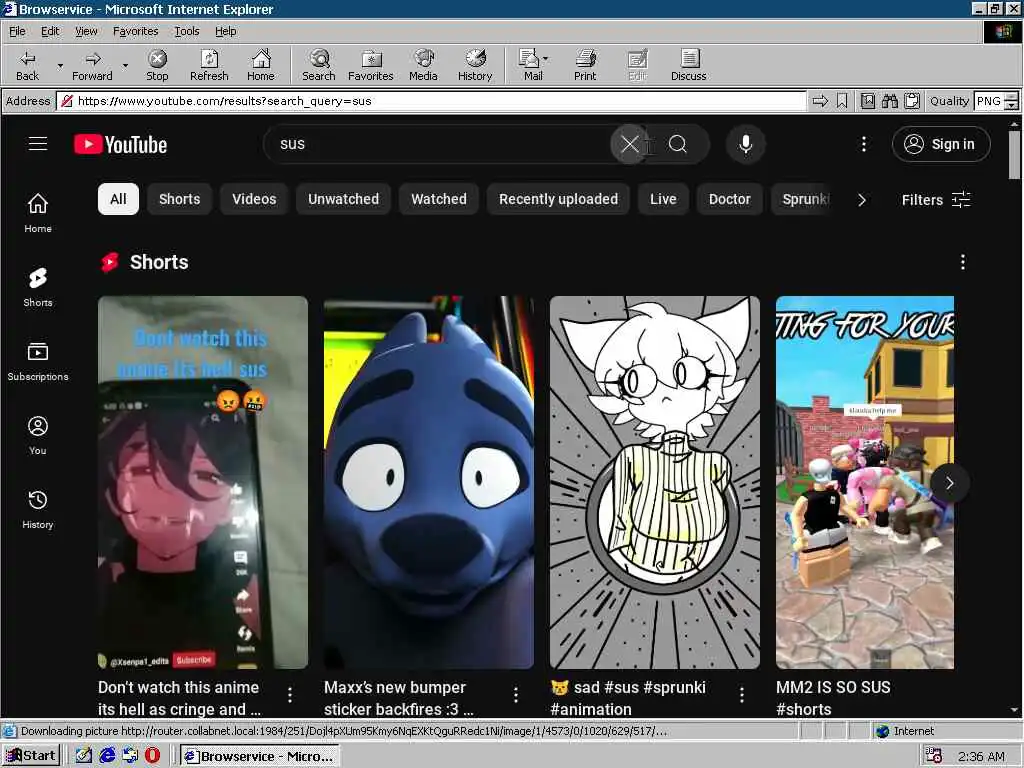
Task: Open options for Maxx's bumper sticker short
Action: point(516,694)
